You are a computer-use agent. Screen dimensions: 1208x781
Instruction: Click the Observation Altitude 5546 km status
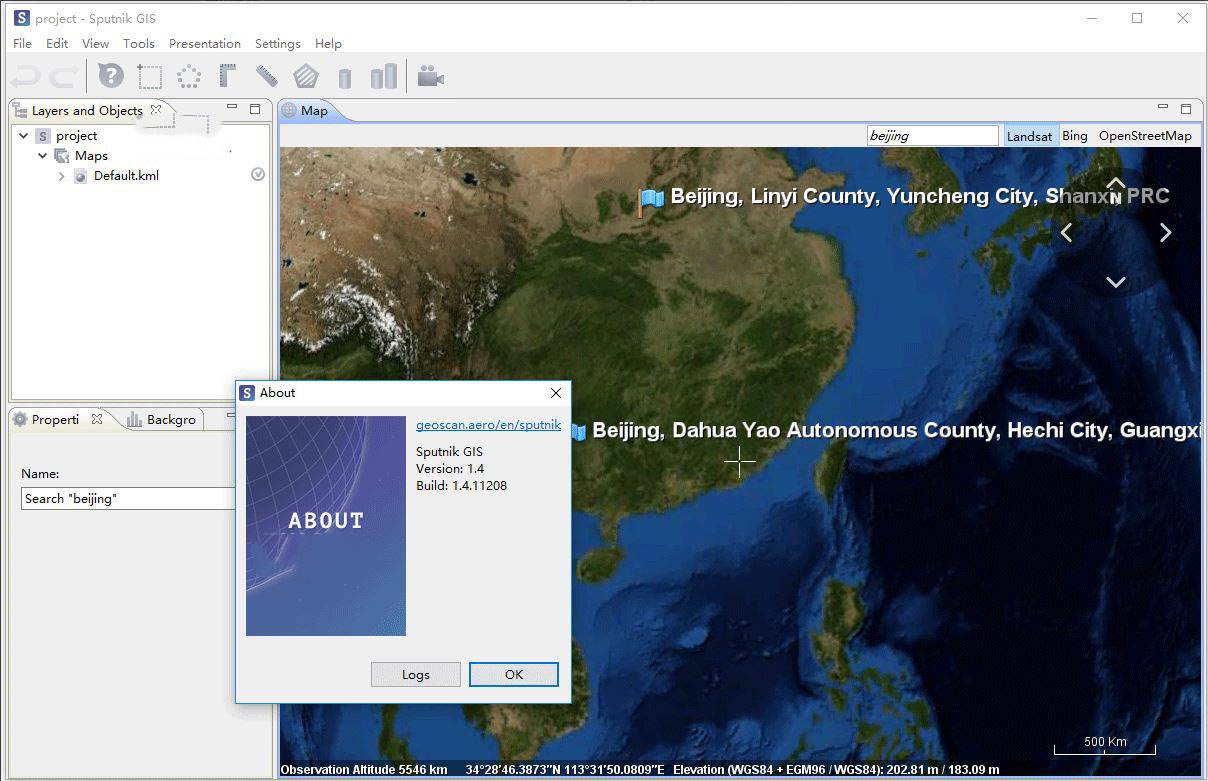(364, 770)
